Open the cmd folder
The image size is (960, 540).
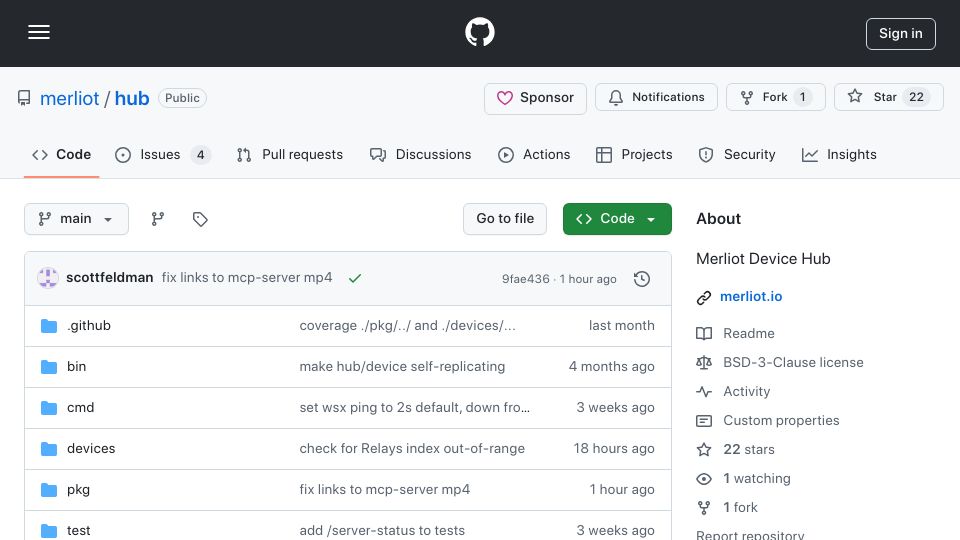[x=80, y=408]
